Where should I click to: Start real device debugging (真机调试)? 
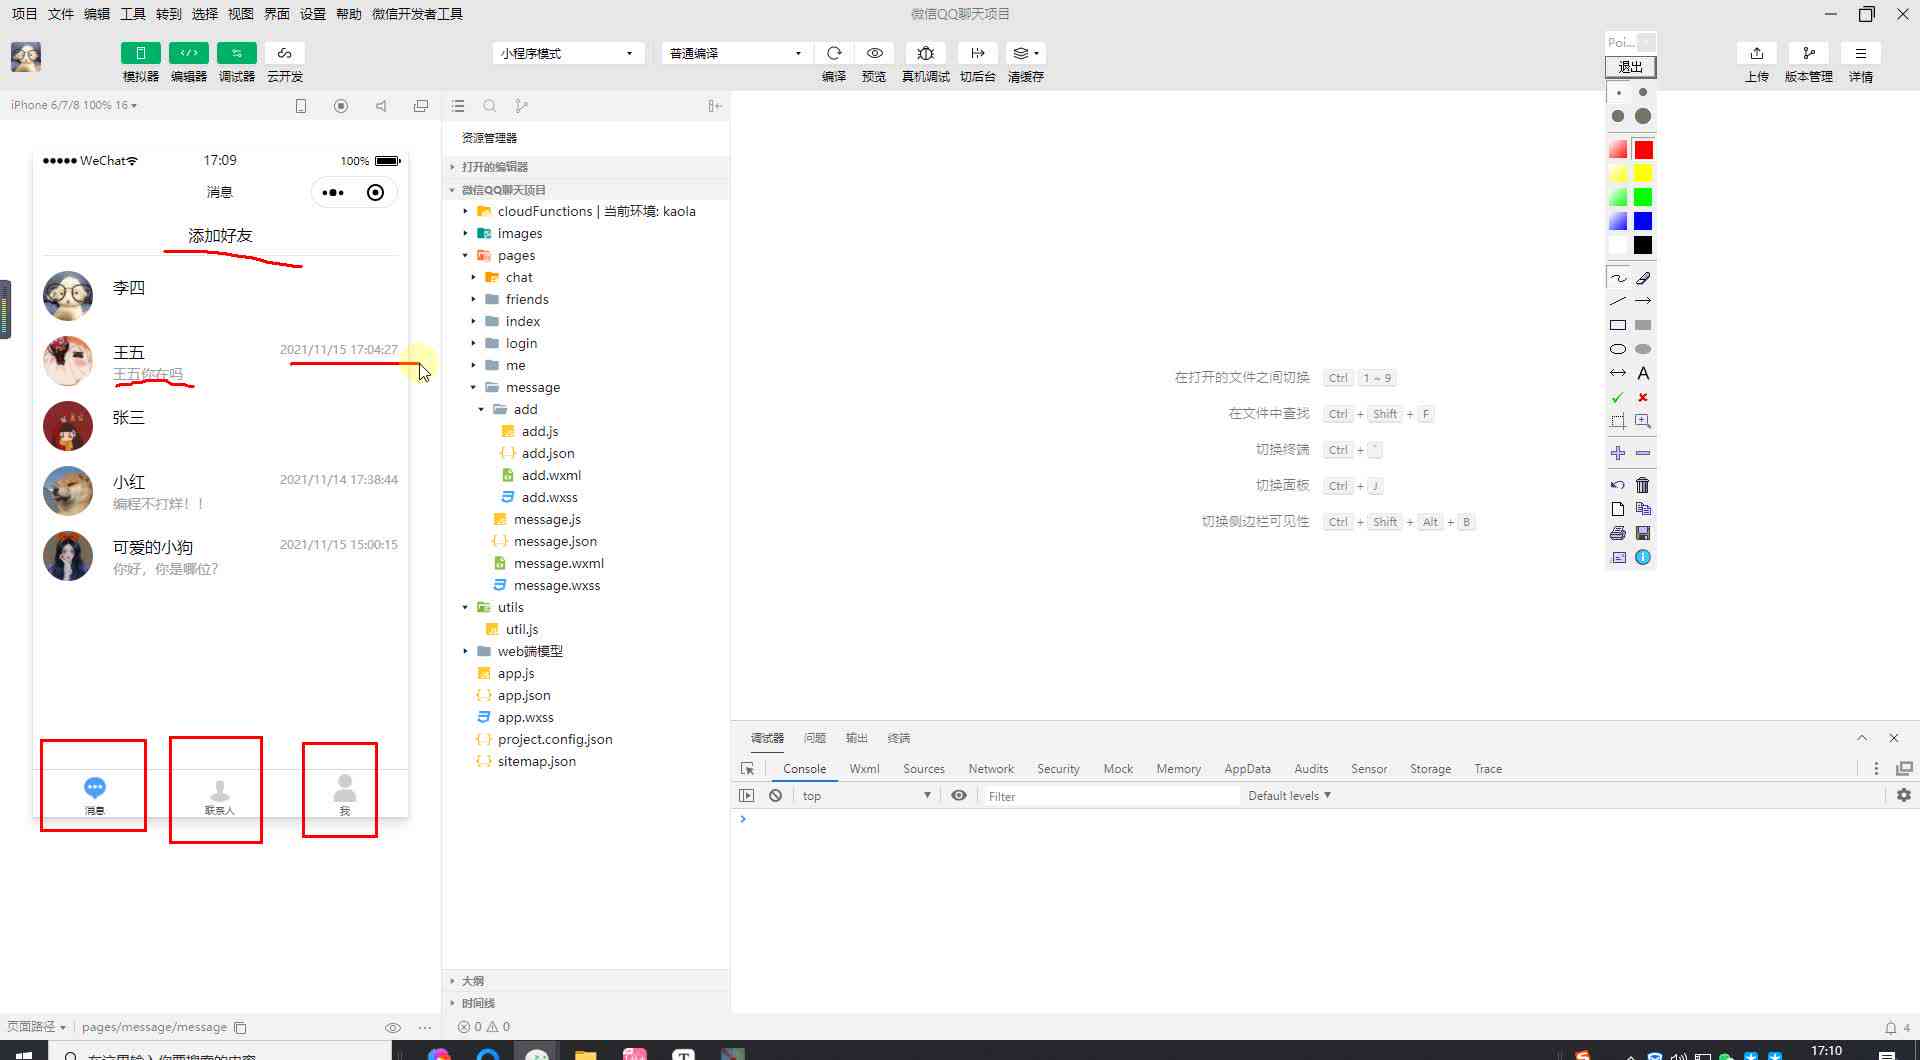click(926, 53)
